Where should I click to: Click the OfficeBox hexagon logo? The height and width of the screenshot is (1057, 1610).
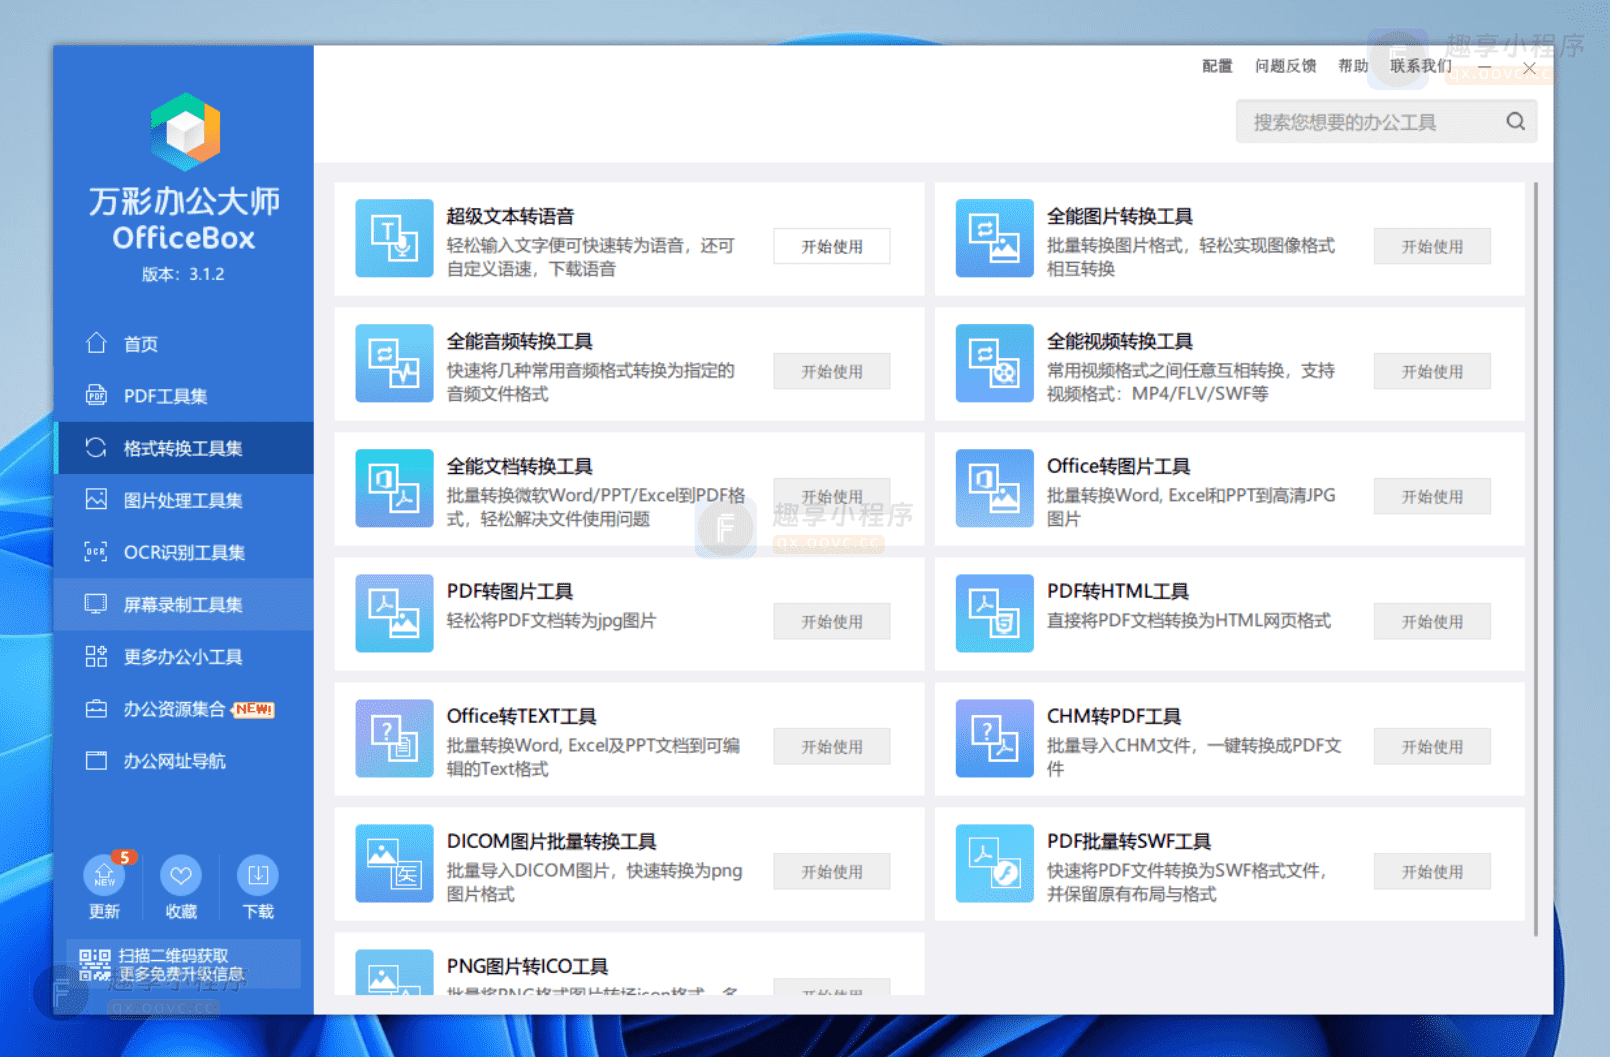pos(185,131)
